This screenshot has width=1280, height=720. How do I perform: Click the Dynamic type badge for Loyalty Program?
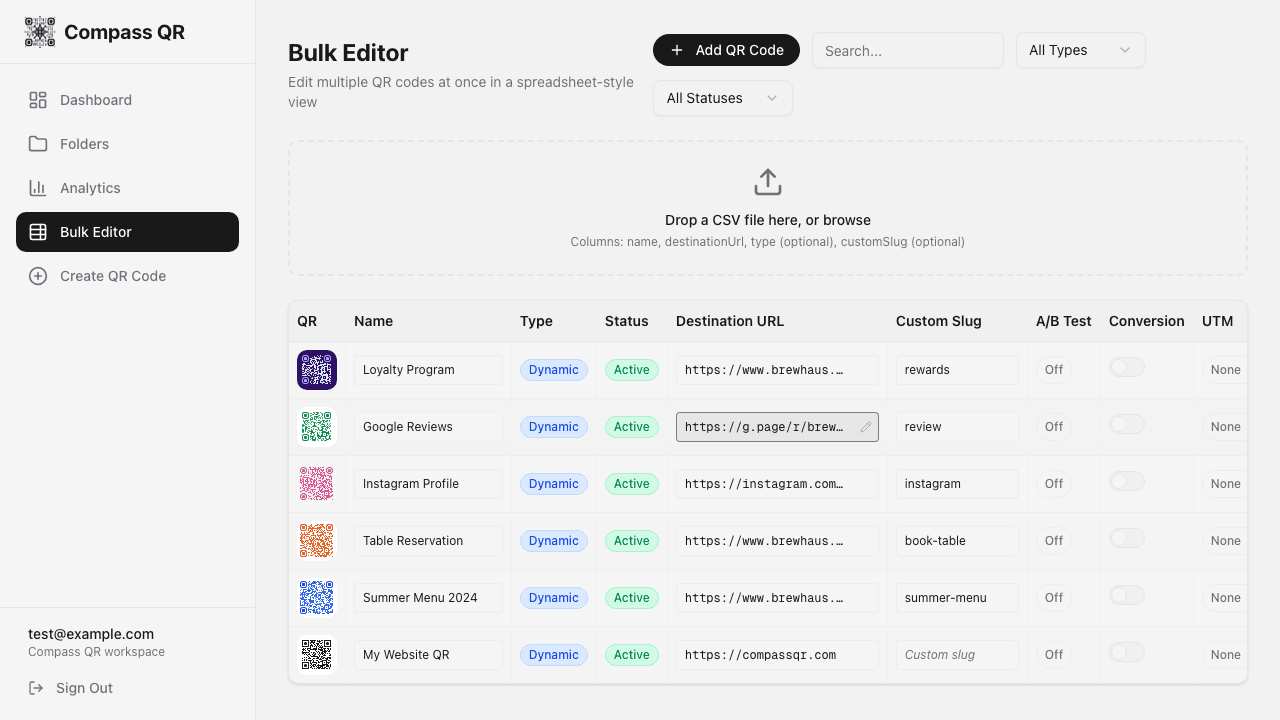(554, 370)
